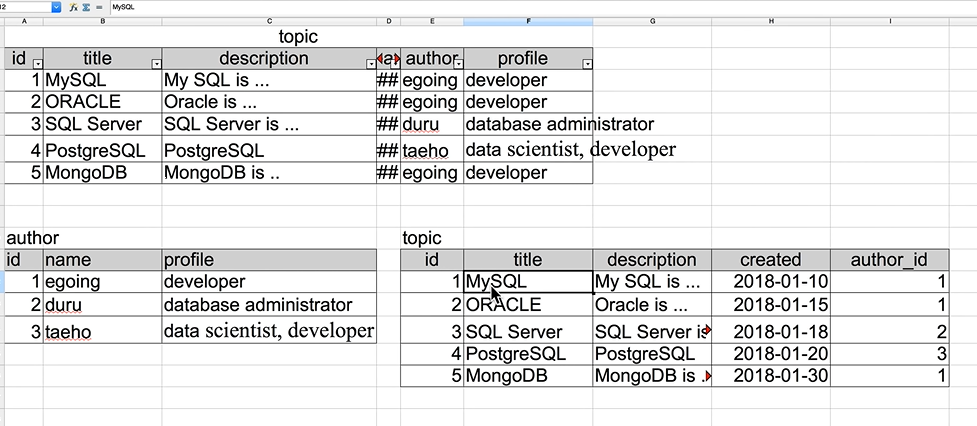Select 'PostgreSQL' title in the 2018-01-20 row

528,354
